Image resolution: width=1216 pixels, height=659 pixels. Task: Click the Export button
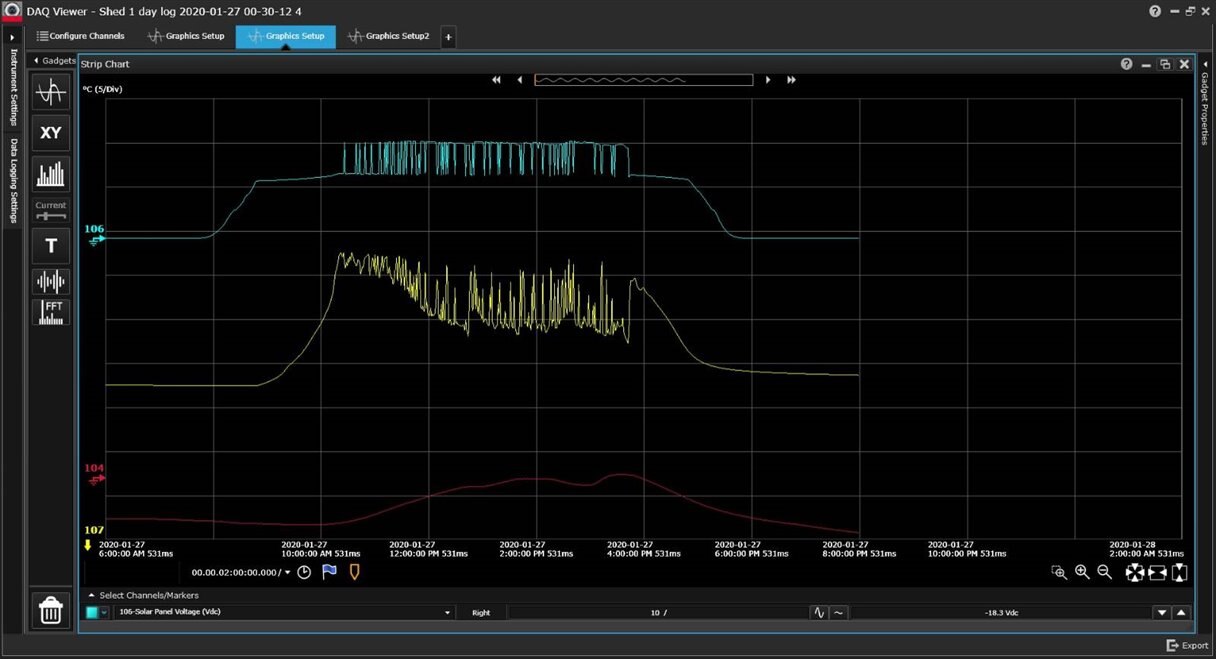(1187, 646)
